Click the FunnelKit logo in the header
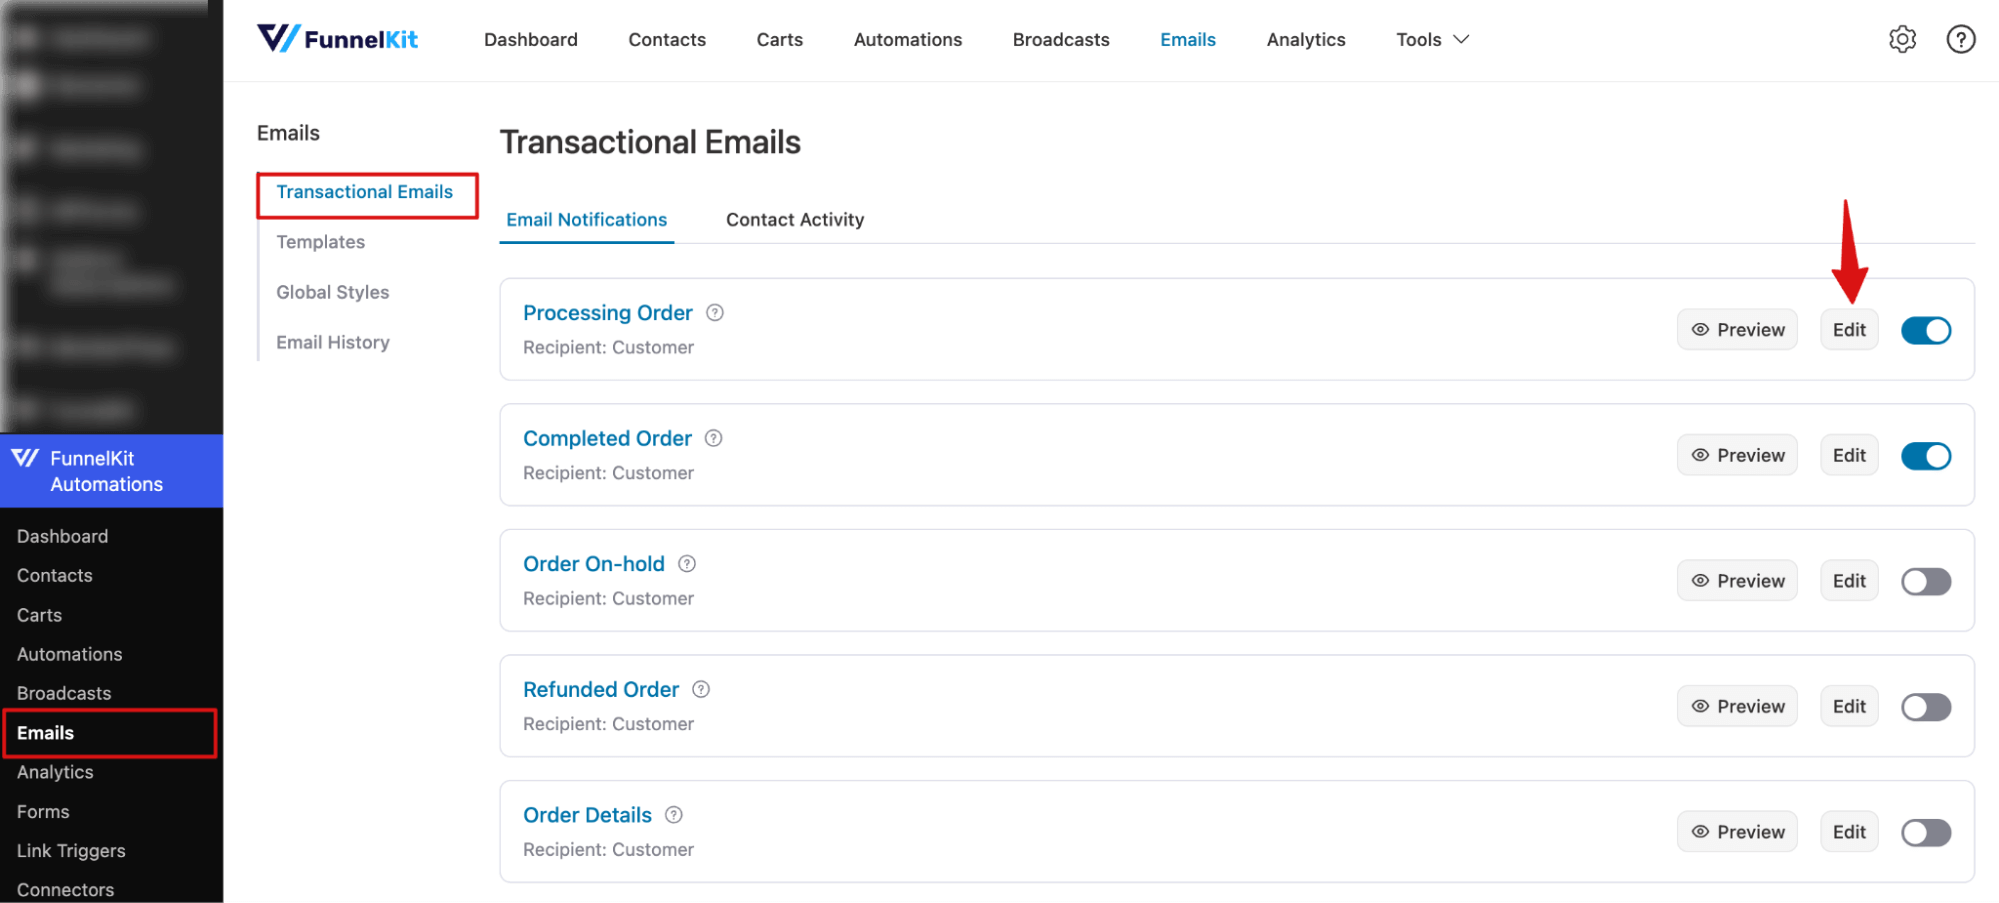Screen dimensions: 1999x903 point(337,39)
